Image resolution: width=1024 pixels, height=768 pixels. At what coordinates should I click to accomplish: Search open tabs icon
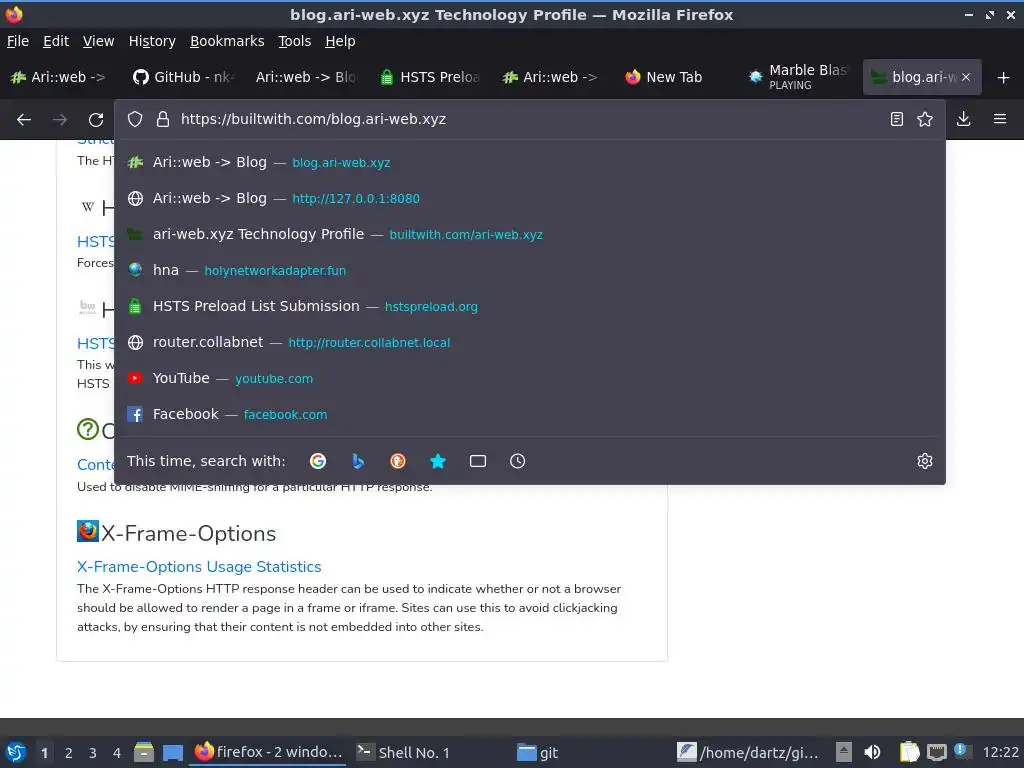[x=477, y=461]
